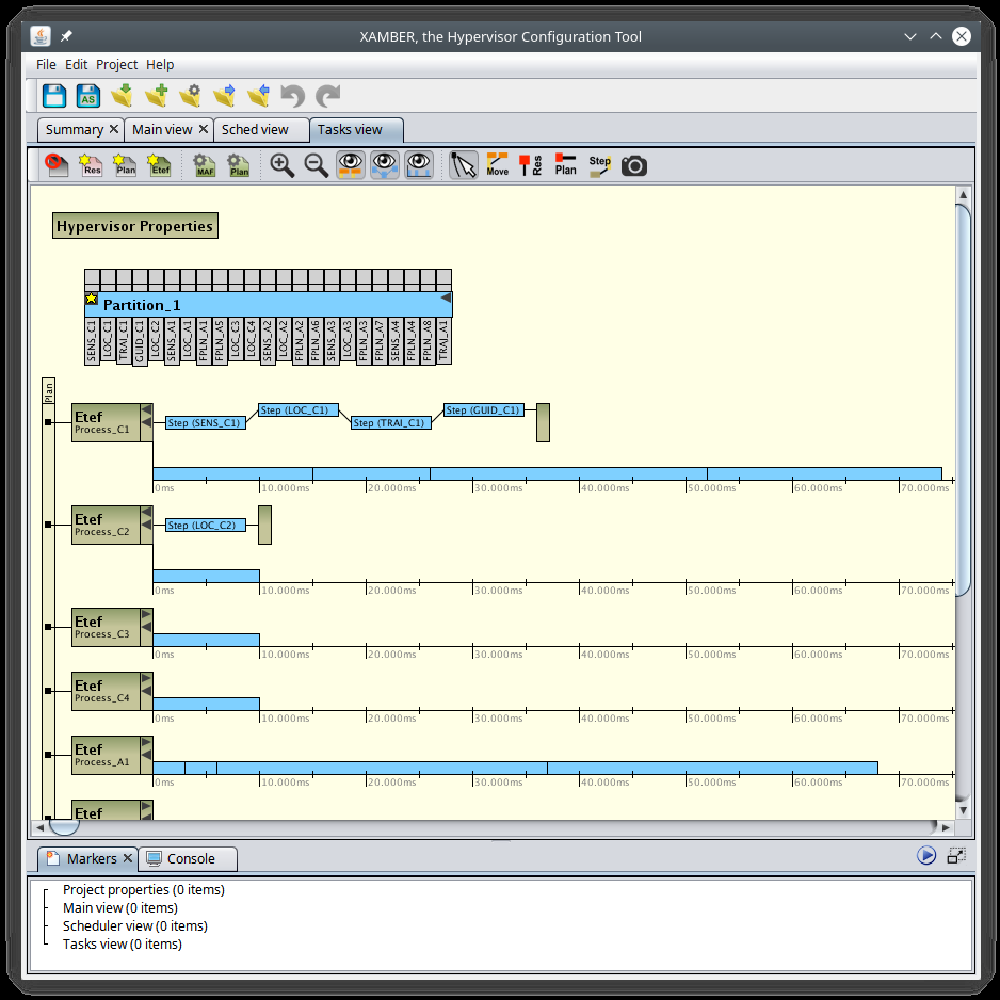Select the FPLN_A8 task under Partition_1
The height and width of the screenshot is (1000, 1000).
(427, 341)
